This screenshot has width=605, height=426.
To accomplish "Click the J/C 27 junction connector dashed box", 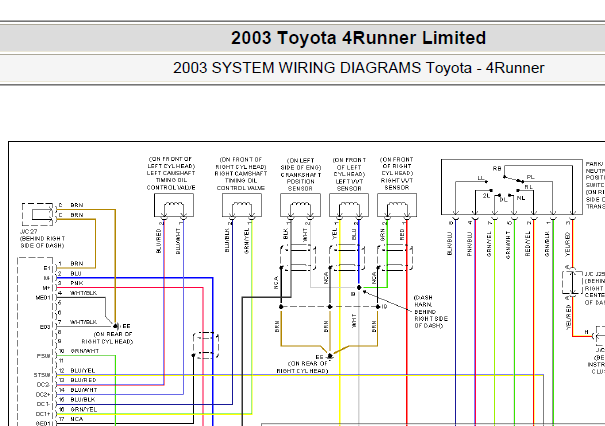I will point(37,214).
